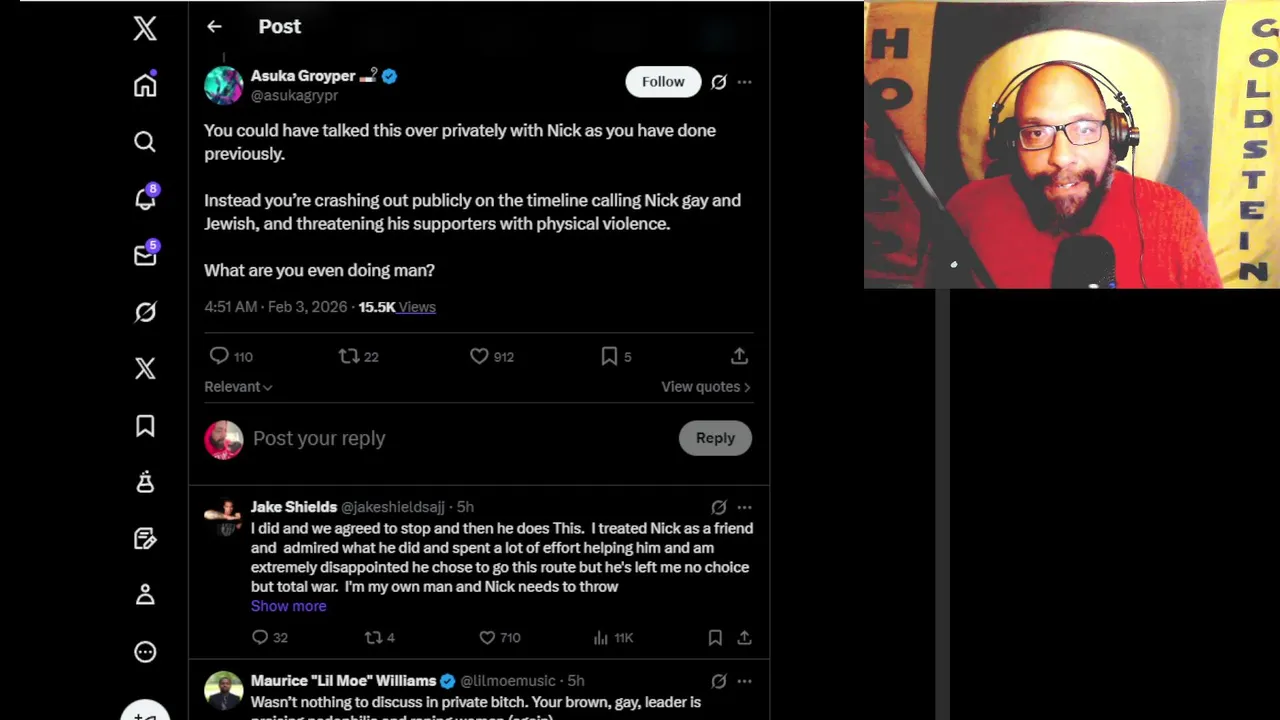
Task: Open the Messages envelope icon
Action: pos(145,256)
